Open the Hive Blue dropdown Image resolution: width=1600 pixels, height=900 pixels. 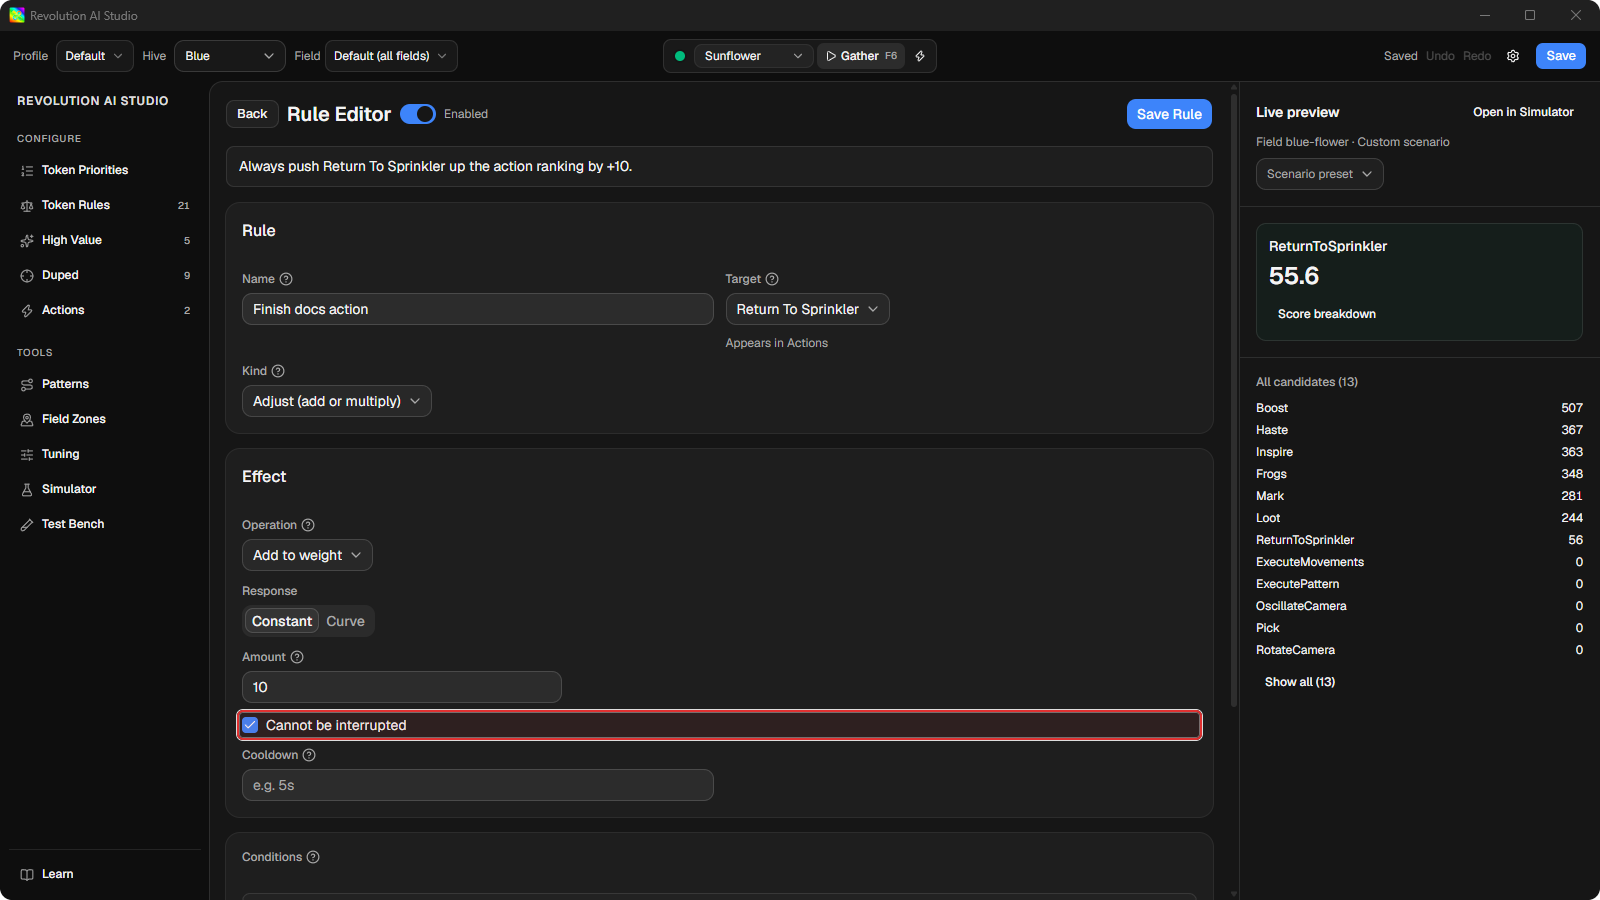[x=229, y=56]
